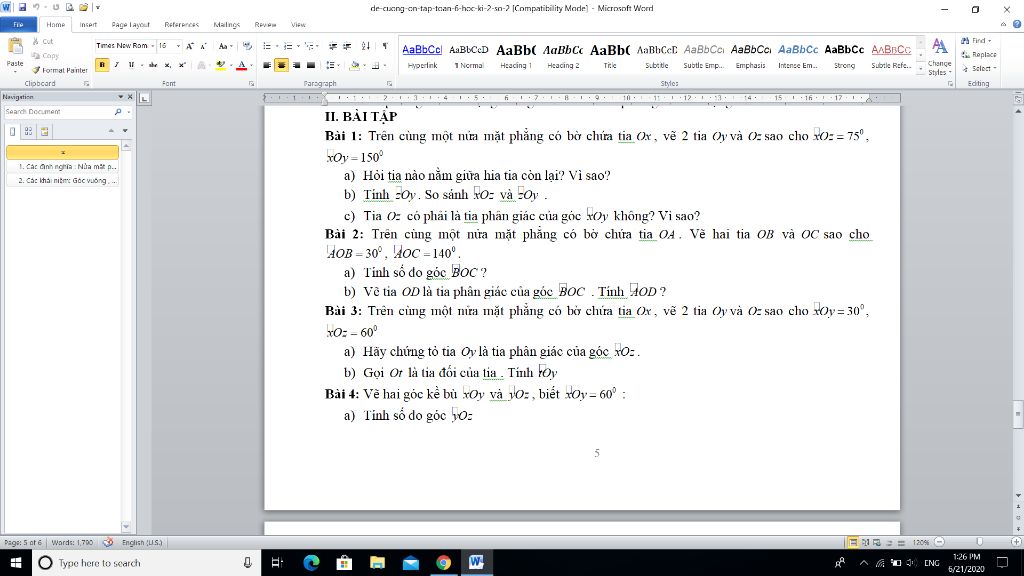Viewport: 1024px width, 576px height.
Task: Click the Increase Indent icon
Action: pyautogui.click(x=347, y=46)
